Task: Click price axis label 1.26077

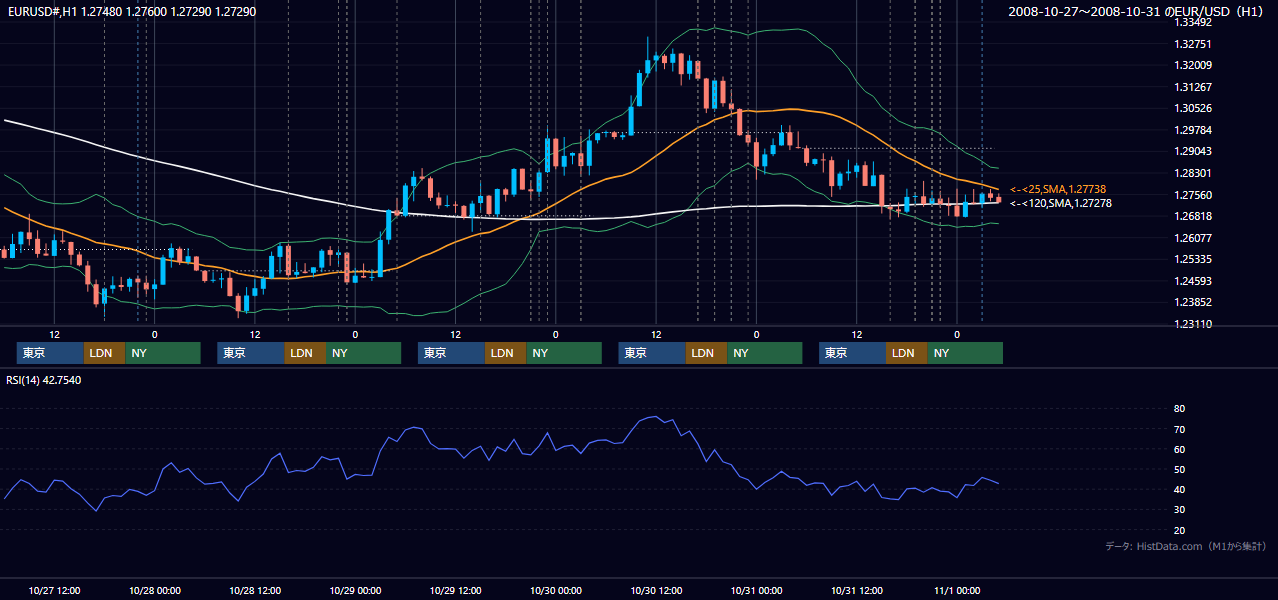Action: pyautogui.click(x=1194, y=238)
